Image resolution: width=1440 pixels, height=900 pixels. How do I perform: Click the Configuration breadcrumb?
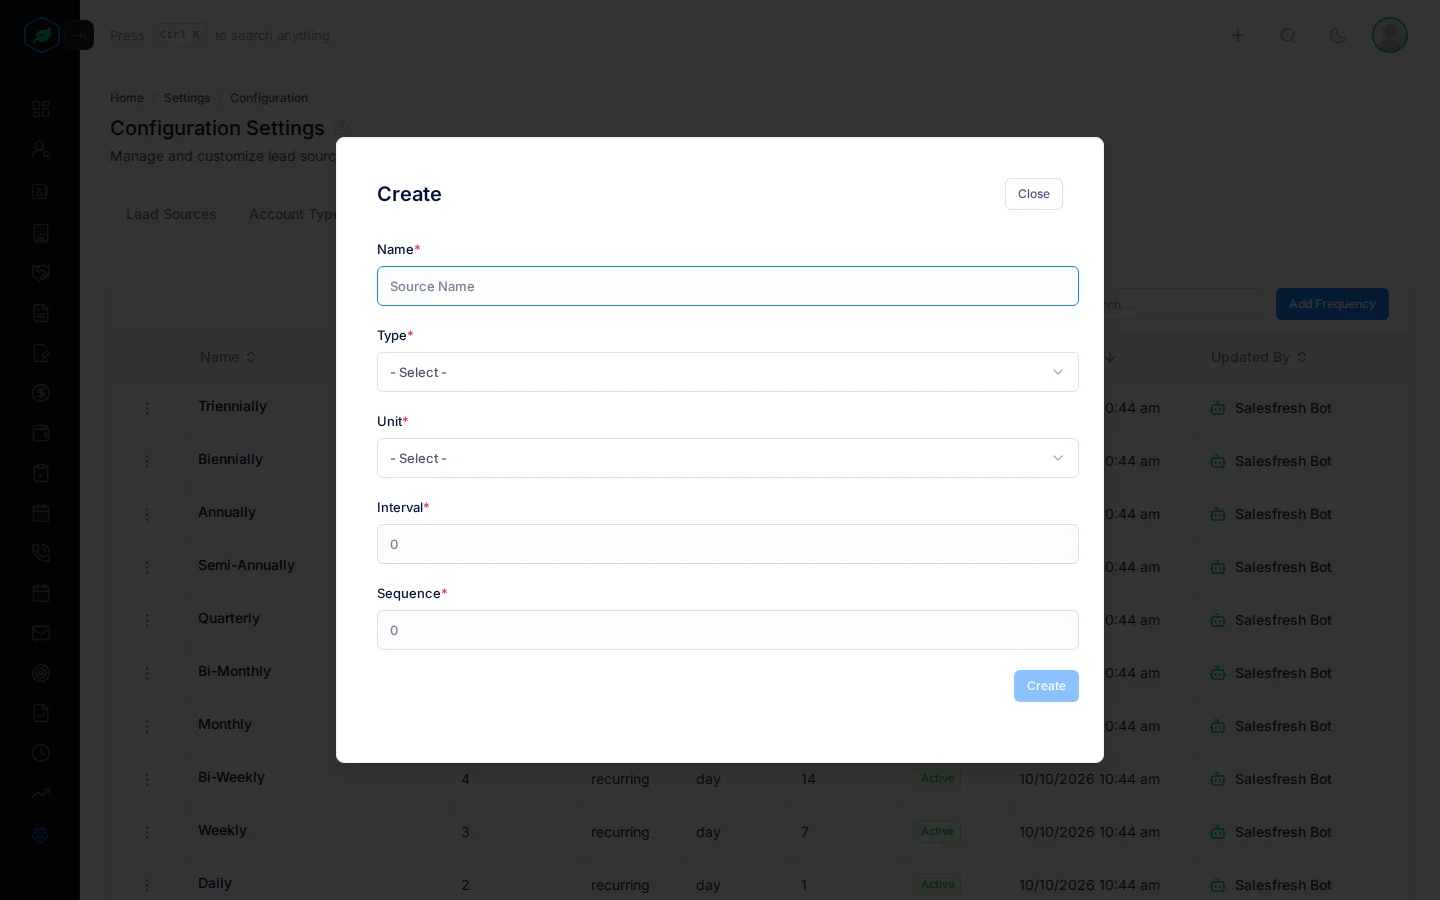click(x=269, y=98)
